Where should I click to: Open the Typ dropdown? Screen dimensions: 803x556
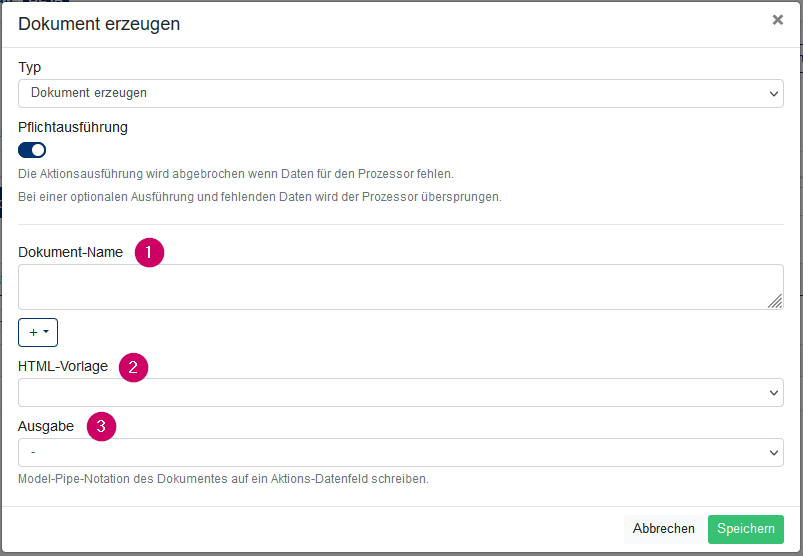[x=400, y=93]
